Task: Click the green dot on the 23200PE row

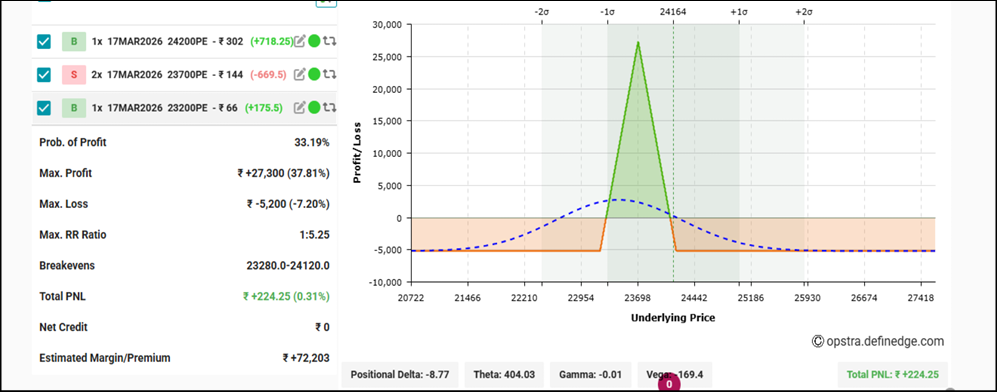Action: click(x=314, y=107)
